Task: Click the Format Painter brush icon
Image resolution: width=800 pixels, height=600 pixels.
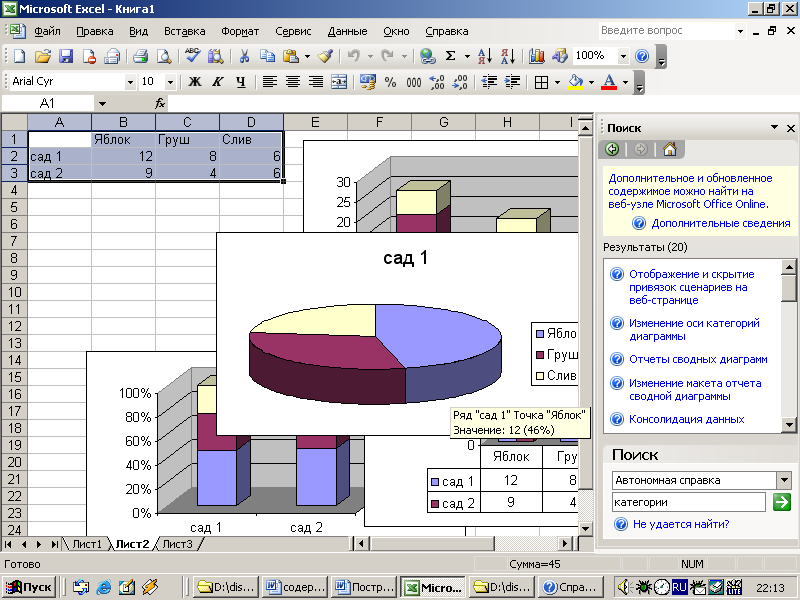Action: click(x=325, y=56)
